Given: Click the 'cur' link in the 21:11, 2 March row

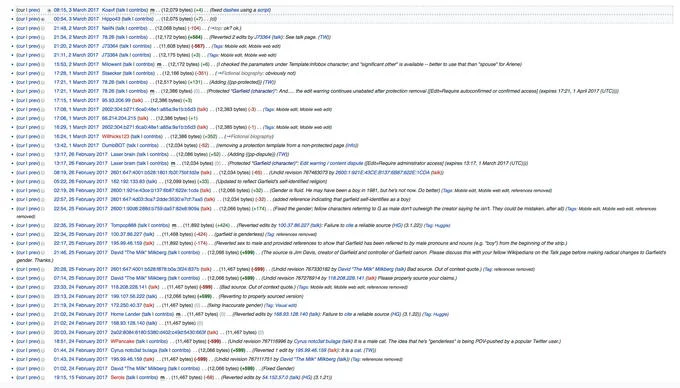Looking at the screenshot, I should pyautogui.click(x=21, y=55).
